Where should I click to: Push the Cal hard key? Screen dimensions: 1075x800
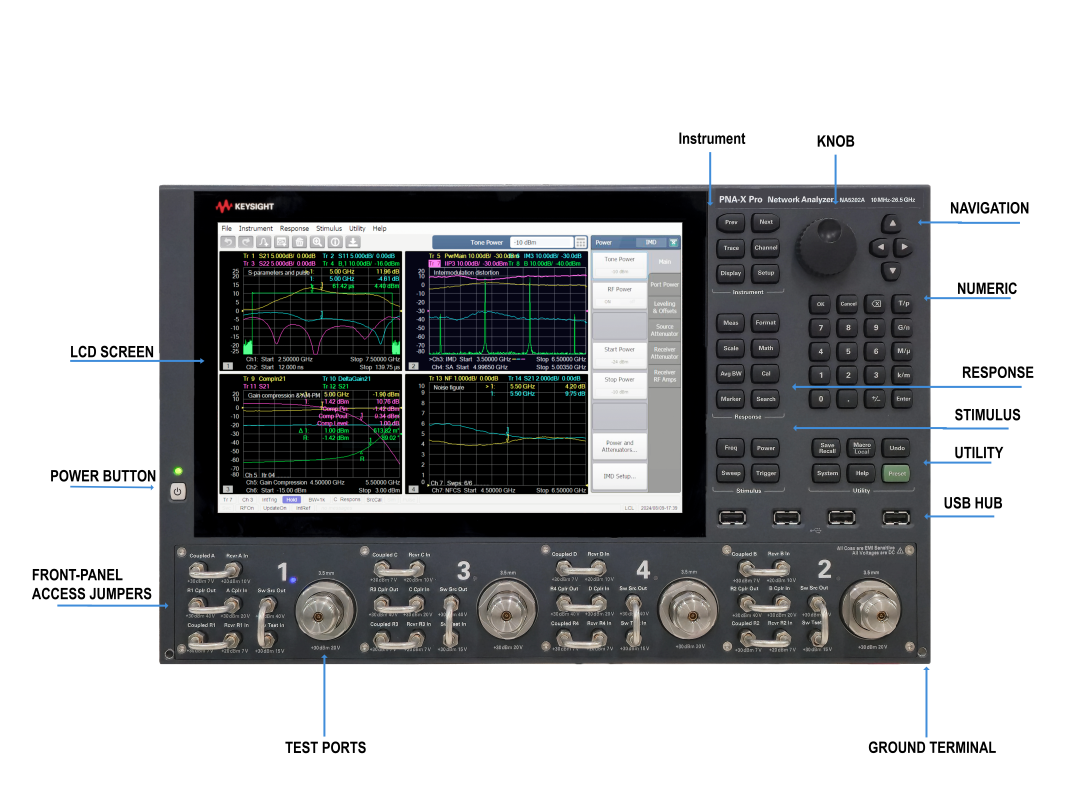pos(766,374)
